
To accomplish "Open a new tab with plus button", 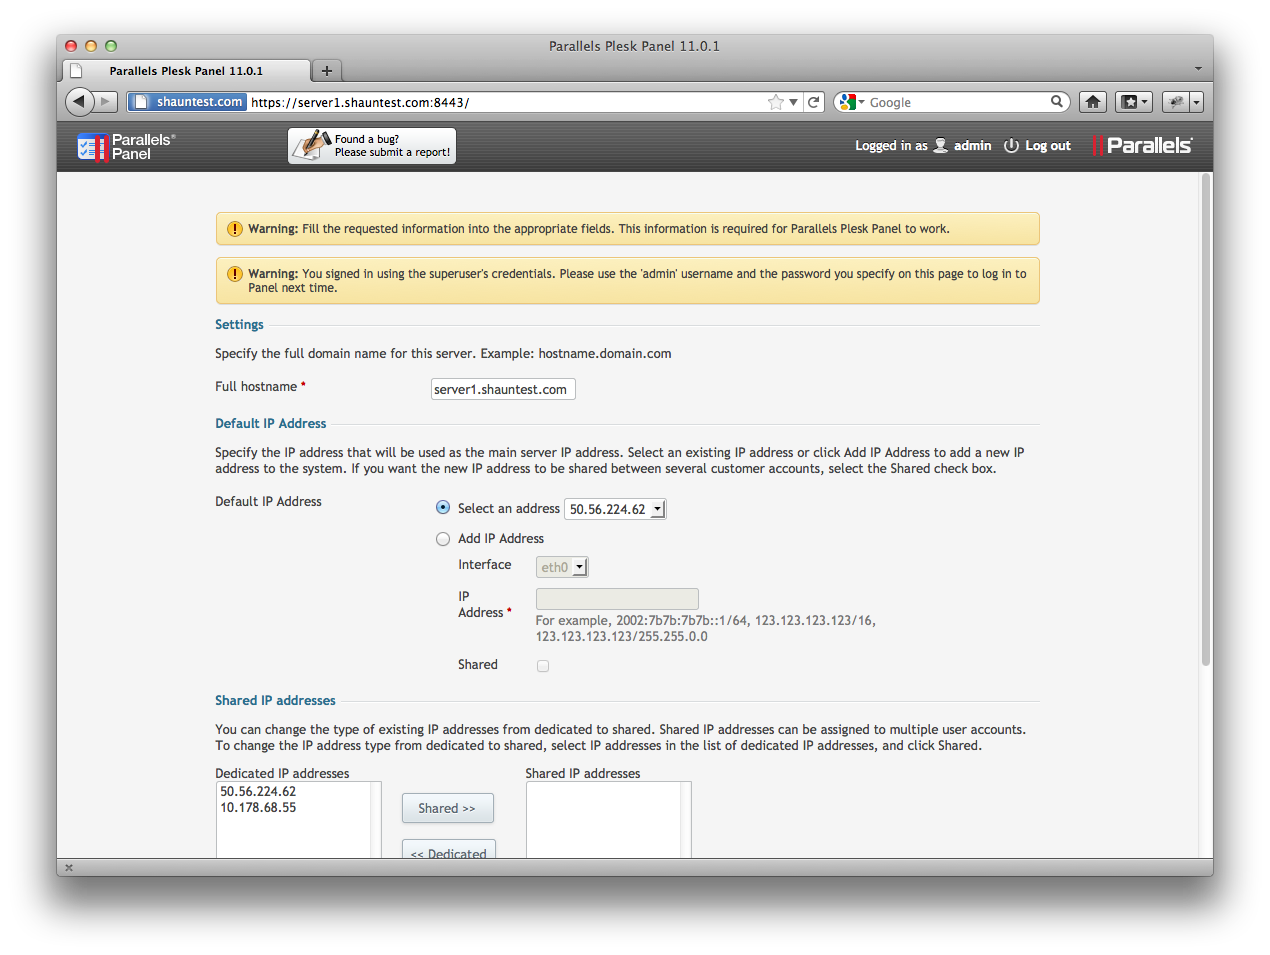I will pos(326,71).
